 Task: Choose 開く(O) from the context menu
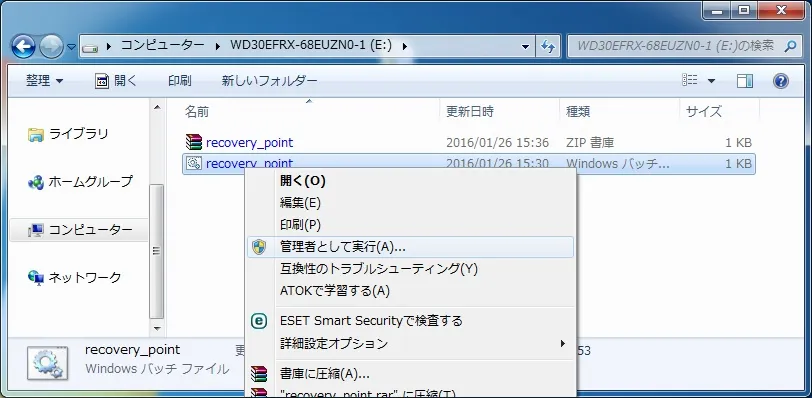click(411, 181)
